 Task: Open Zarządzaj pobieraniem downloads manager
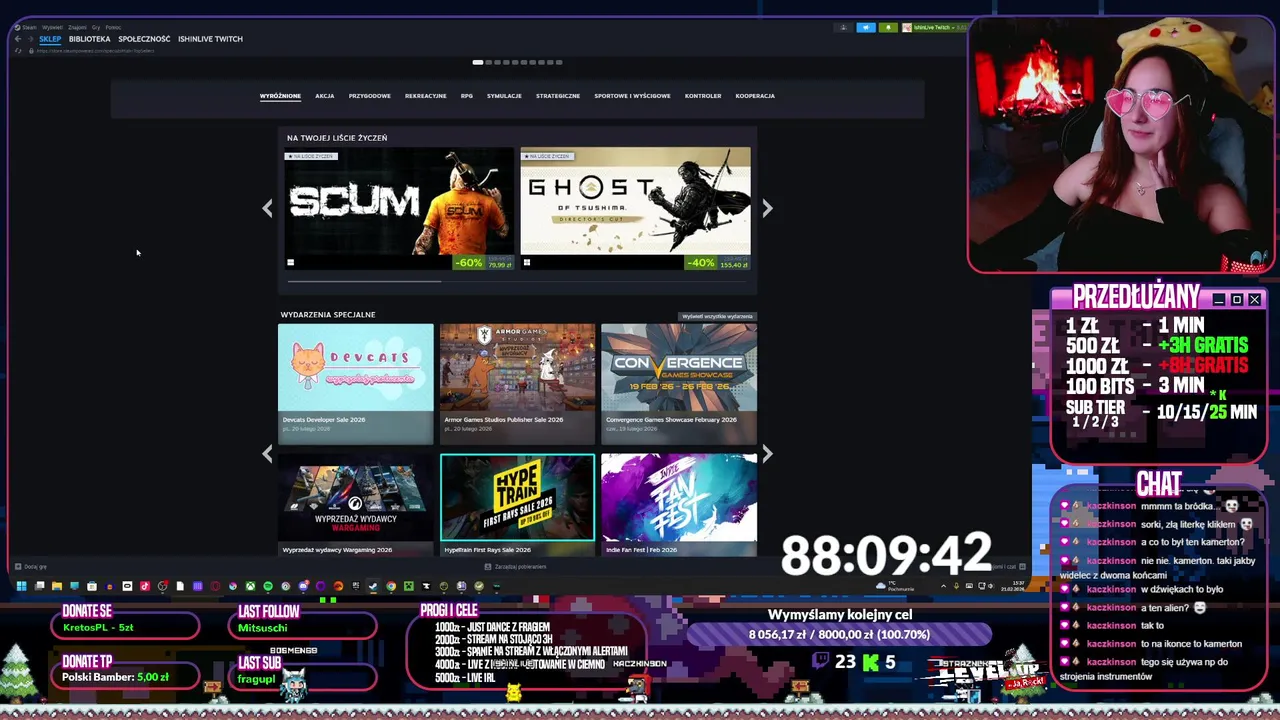pyautogui.click(x=515, y=567)
